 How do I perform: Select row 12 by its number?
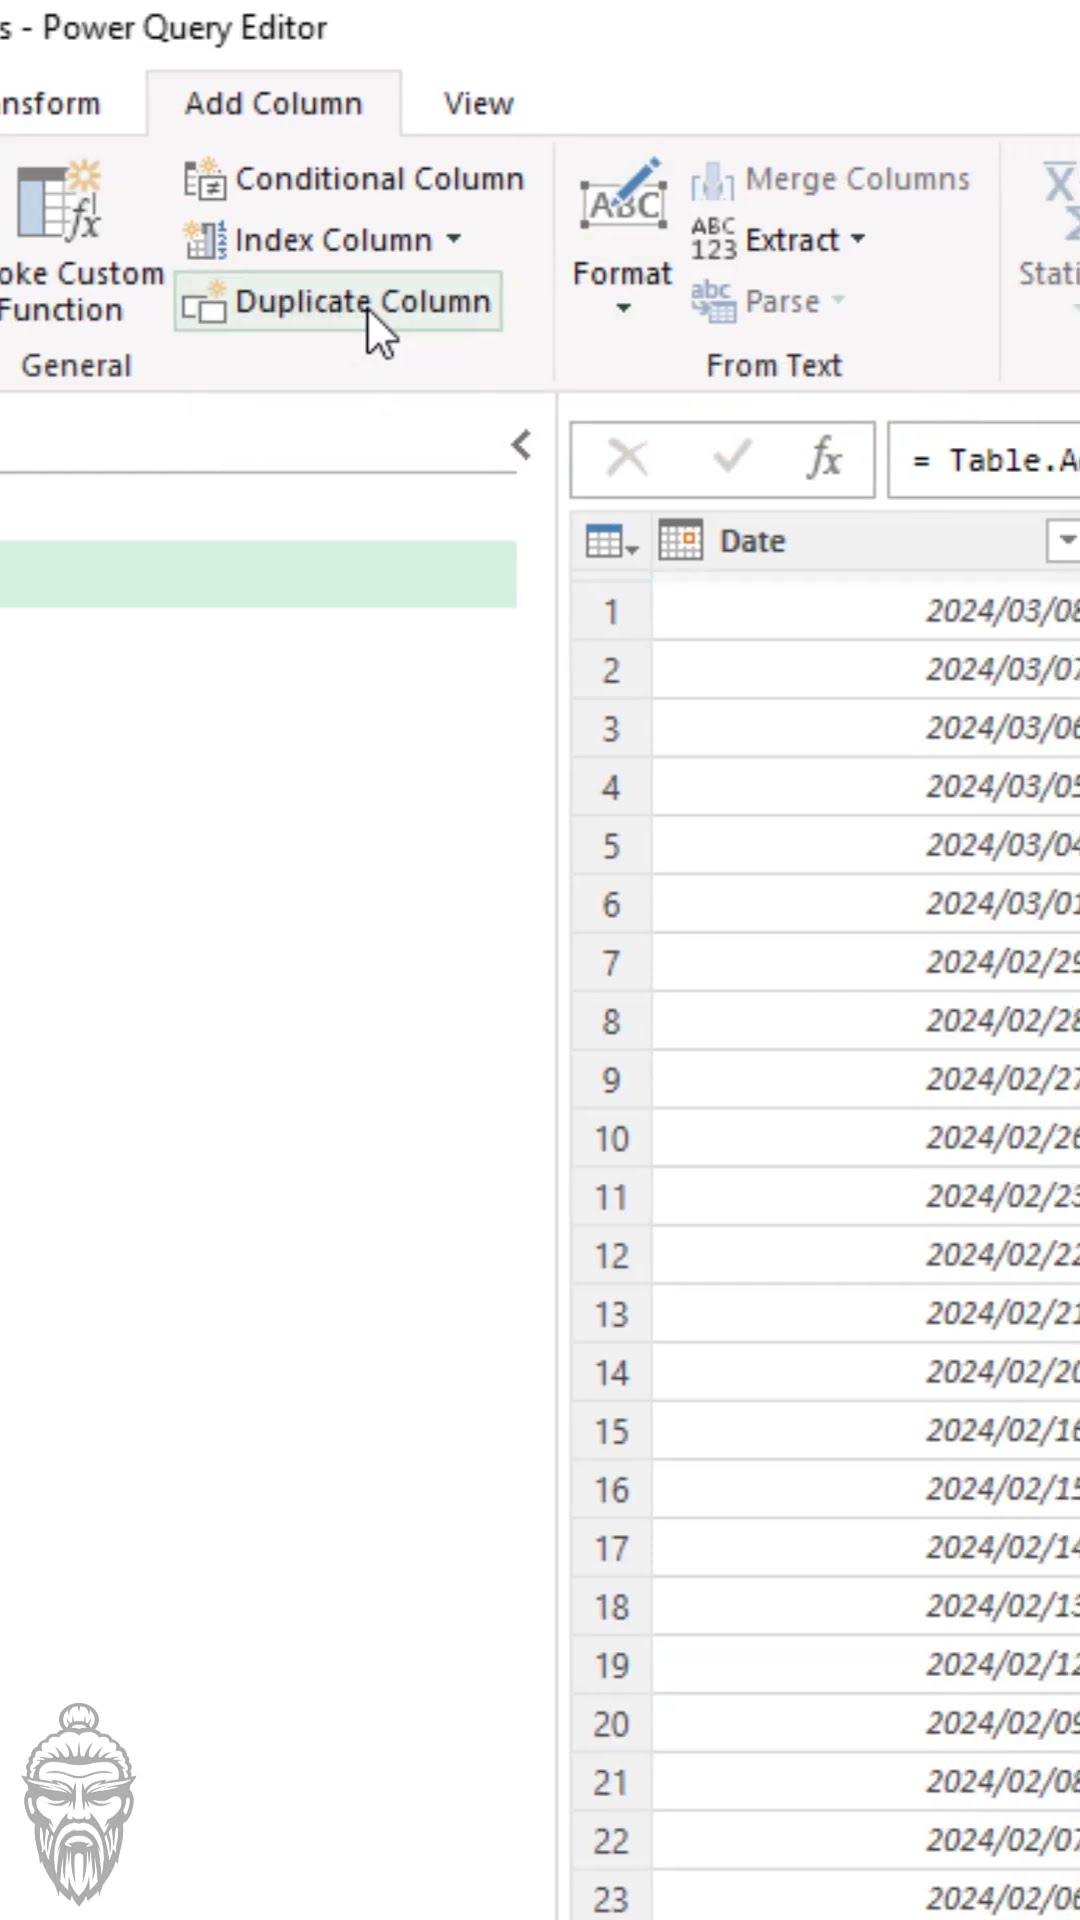[x=611, y=1256]
